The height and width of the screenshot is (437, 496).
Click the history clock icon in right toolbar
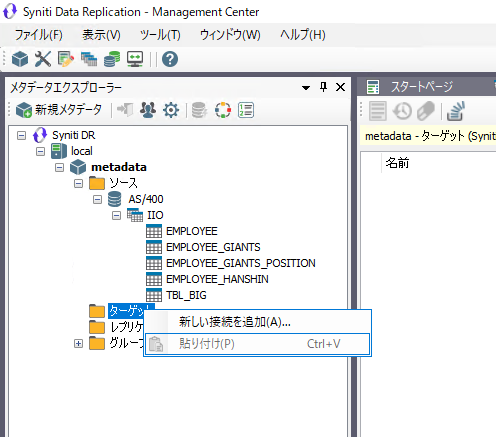pyautogui.click(x=402, y=111)
